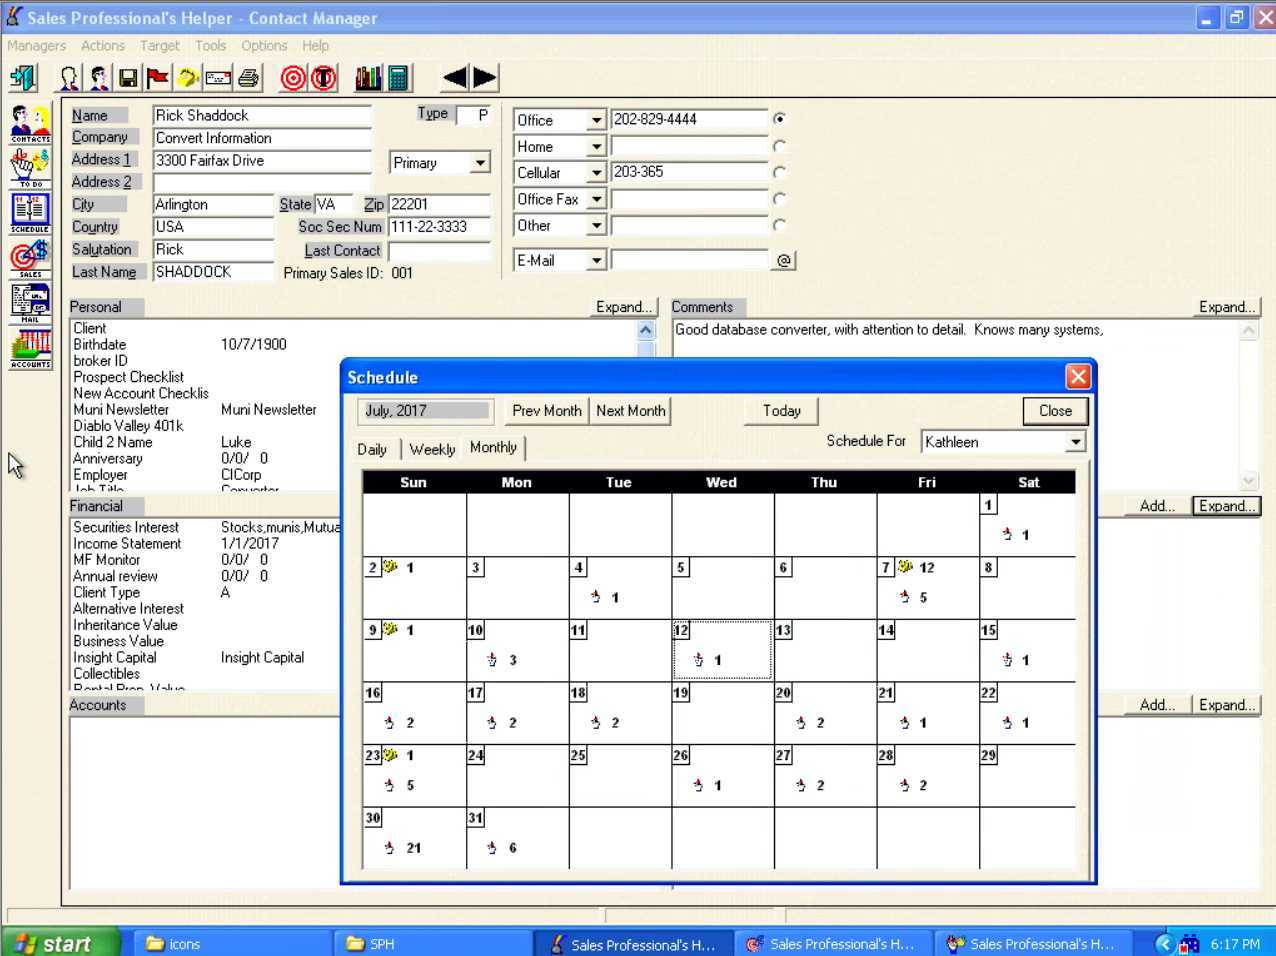
Task: Click Personal list scrollbar up arrow
Action: pyautogui.click(x=646, y=330)
